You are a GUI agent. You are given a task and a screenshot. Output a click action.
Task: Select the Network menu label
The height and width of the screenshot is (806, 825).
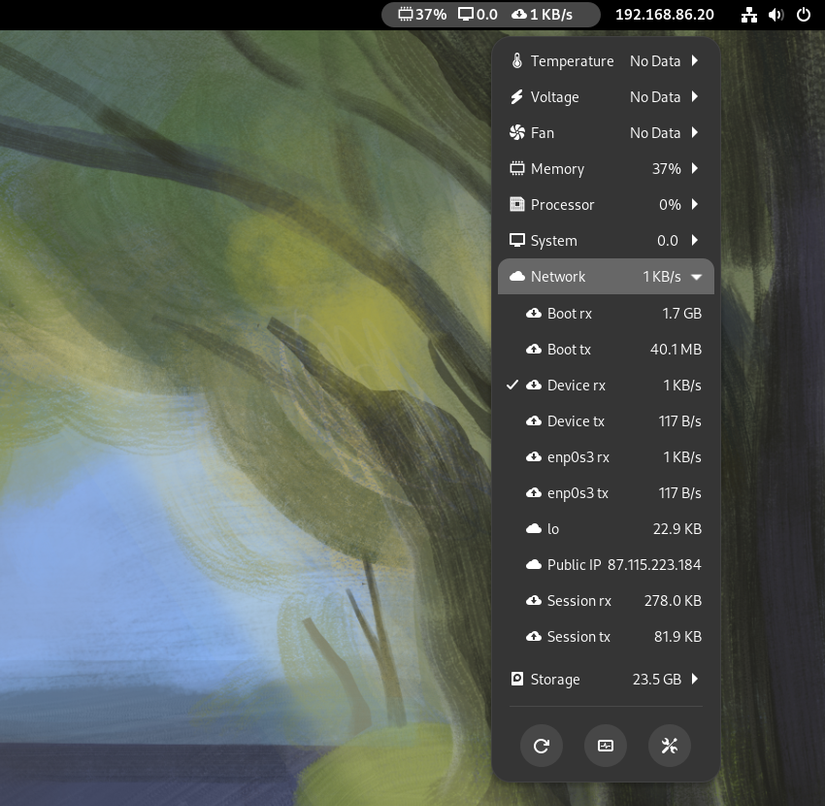pos(558,276)
